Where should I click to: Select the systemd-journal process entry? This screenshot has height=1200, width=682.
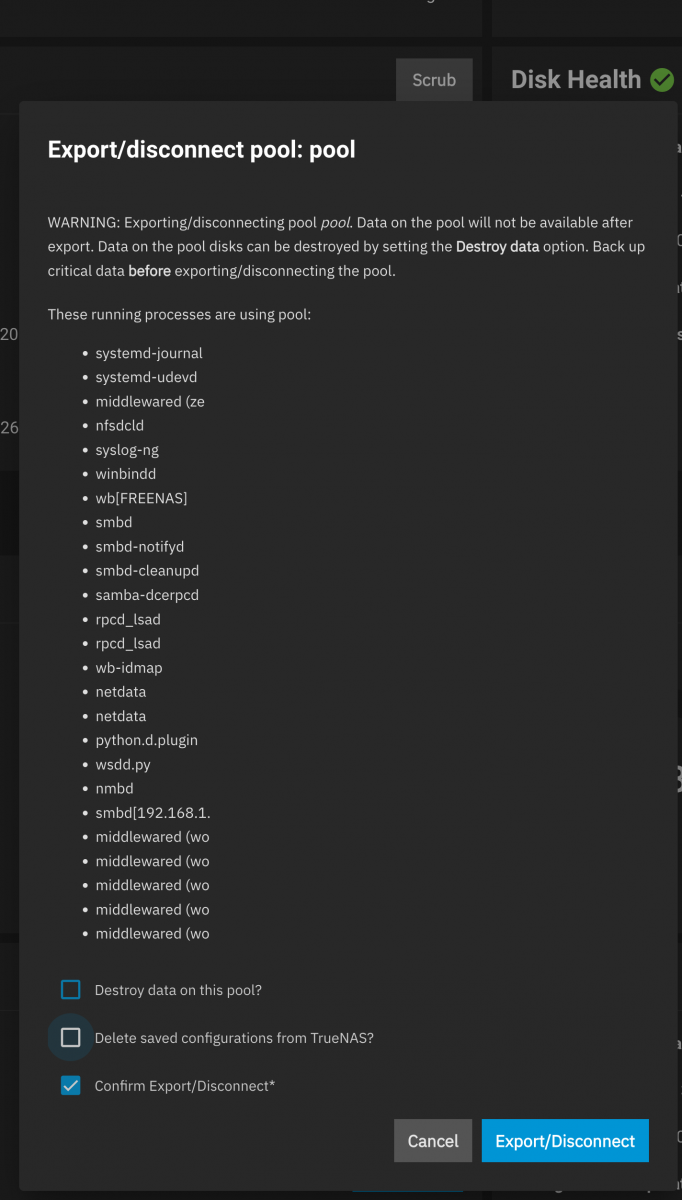click(x=149, y=353)
